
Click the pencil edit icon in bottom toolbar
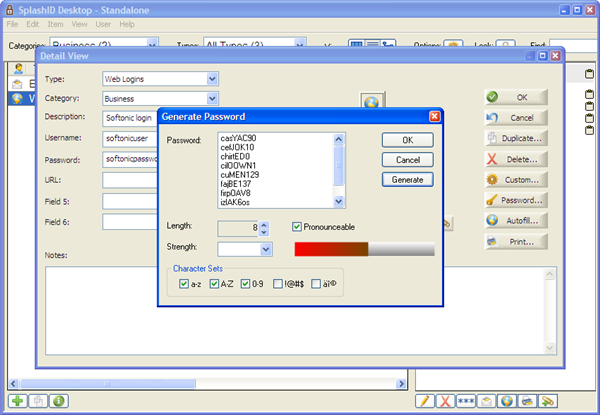pyautogui.click(x=424, y=401)
